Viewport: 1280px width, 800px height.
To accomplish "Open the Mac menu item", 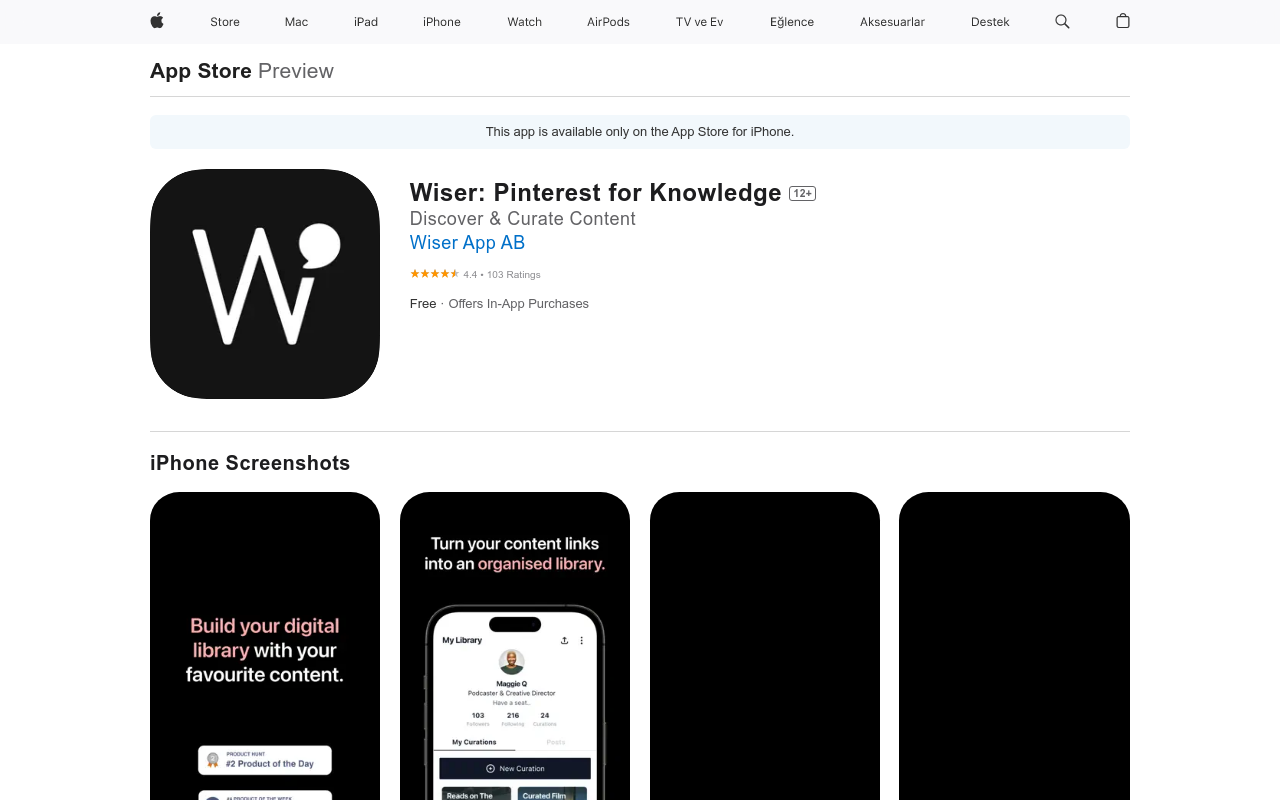I will pos(296,22).
